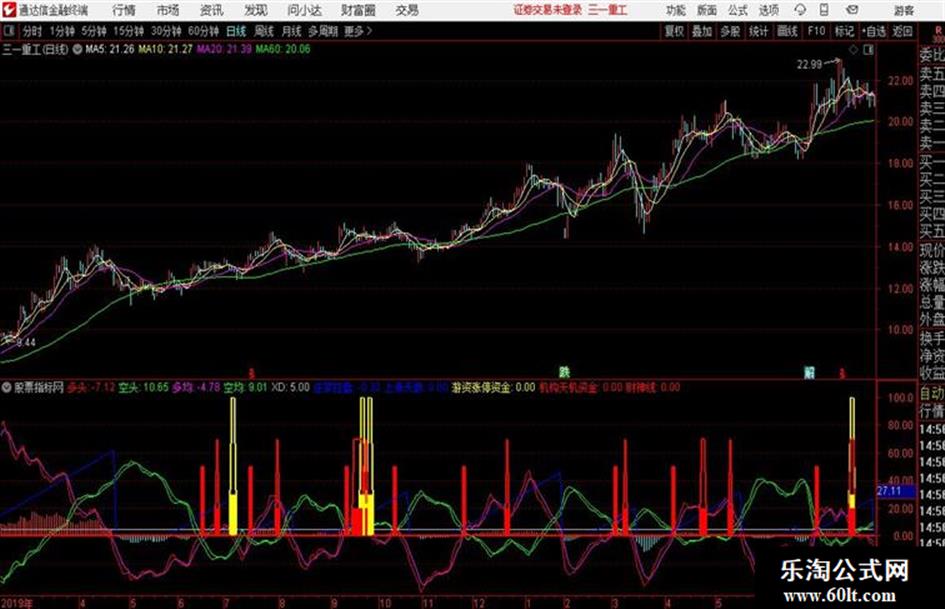945x609 pixels.
Task: Switch to 周线 weekly chart
Action: (x=264, y=31)
